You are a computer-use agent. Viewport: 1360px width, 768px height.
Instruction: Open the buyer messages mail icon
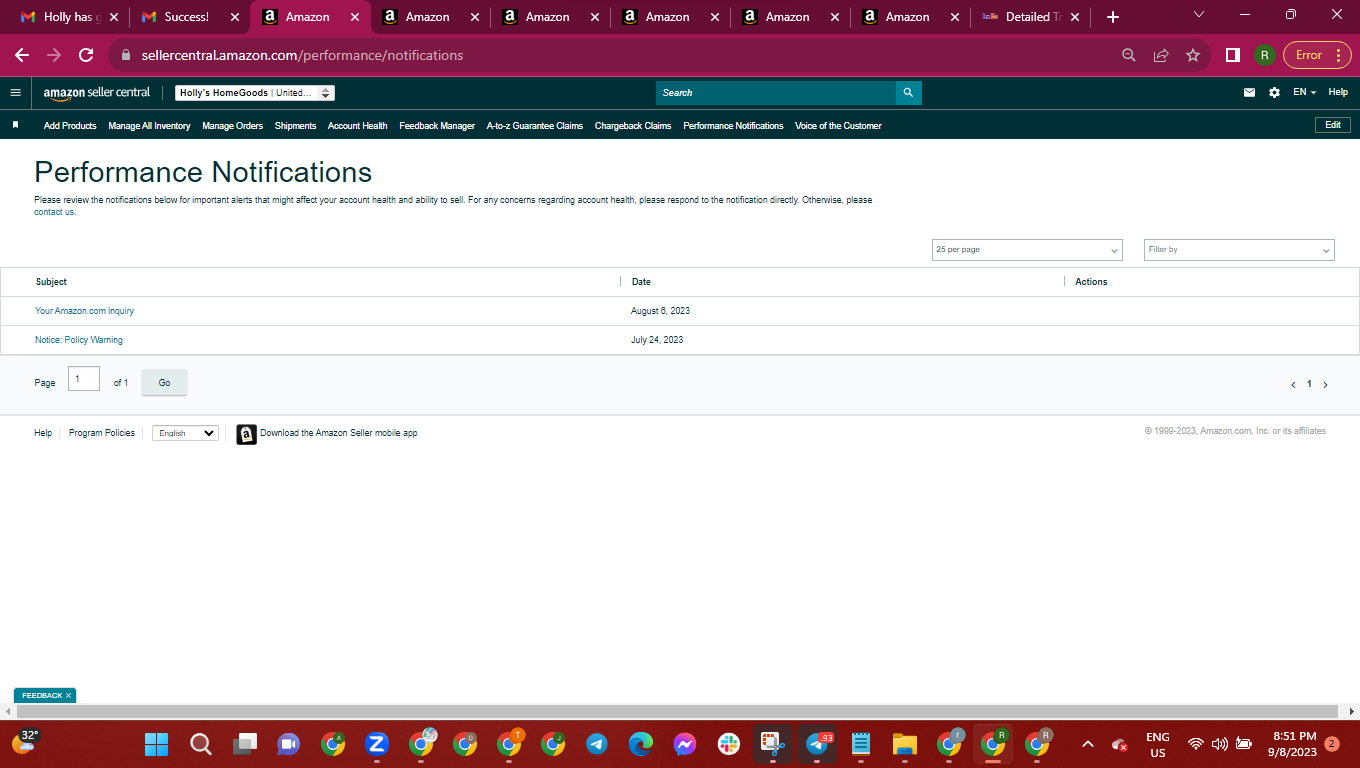click(x=1249, y=92)
